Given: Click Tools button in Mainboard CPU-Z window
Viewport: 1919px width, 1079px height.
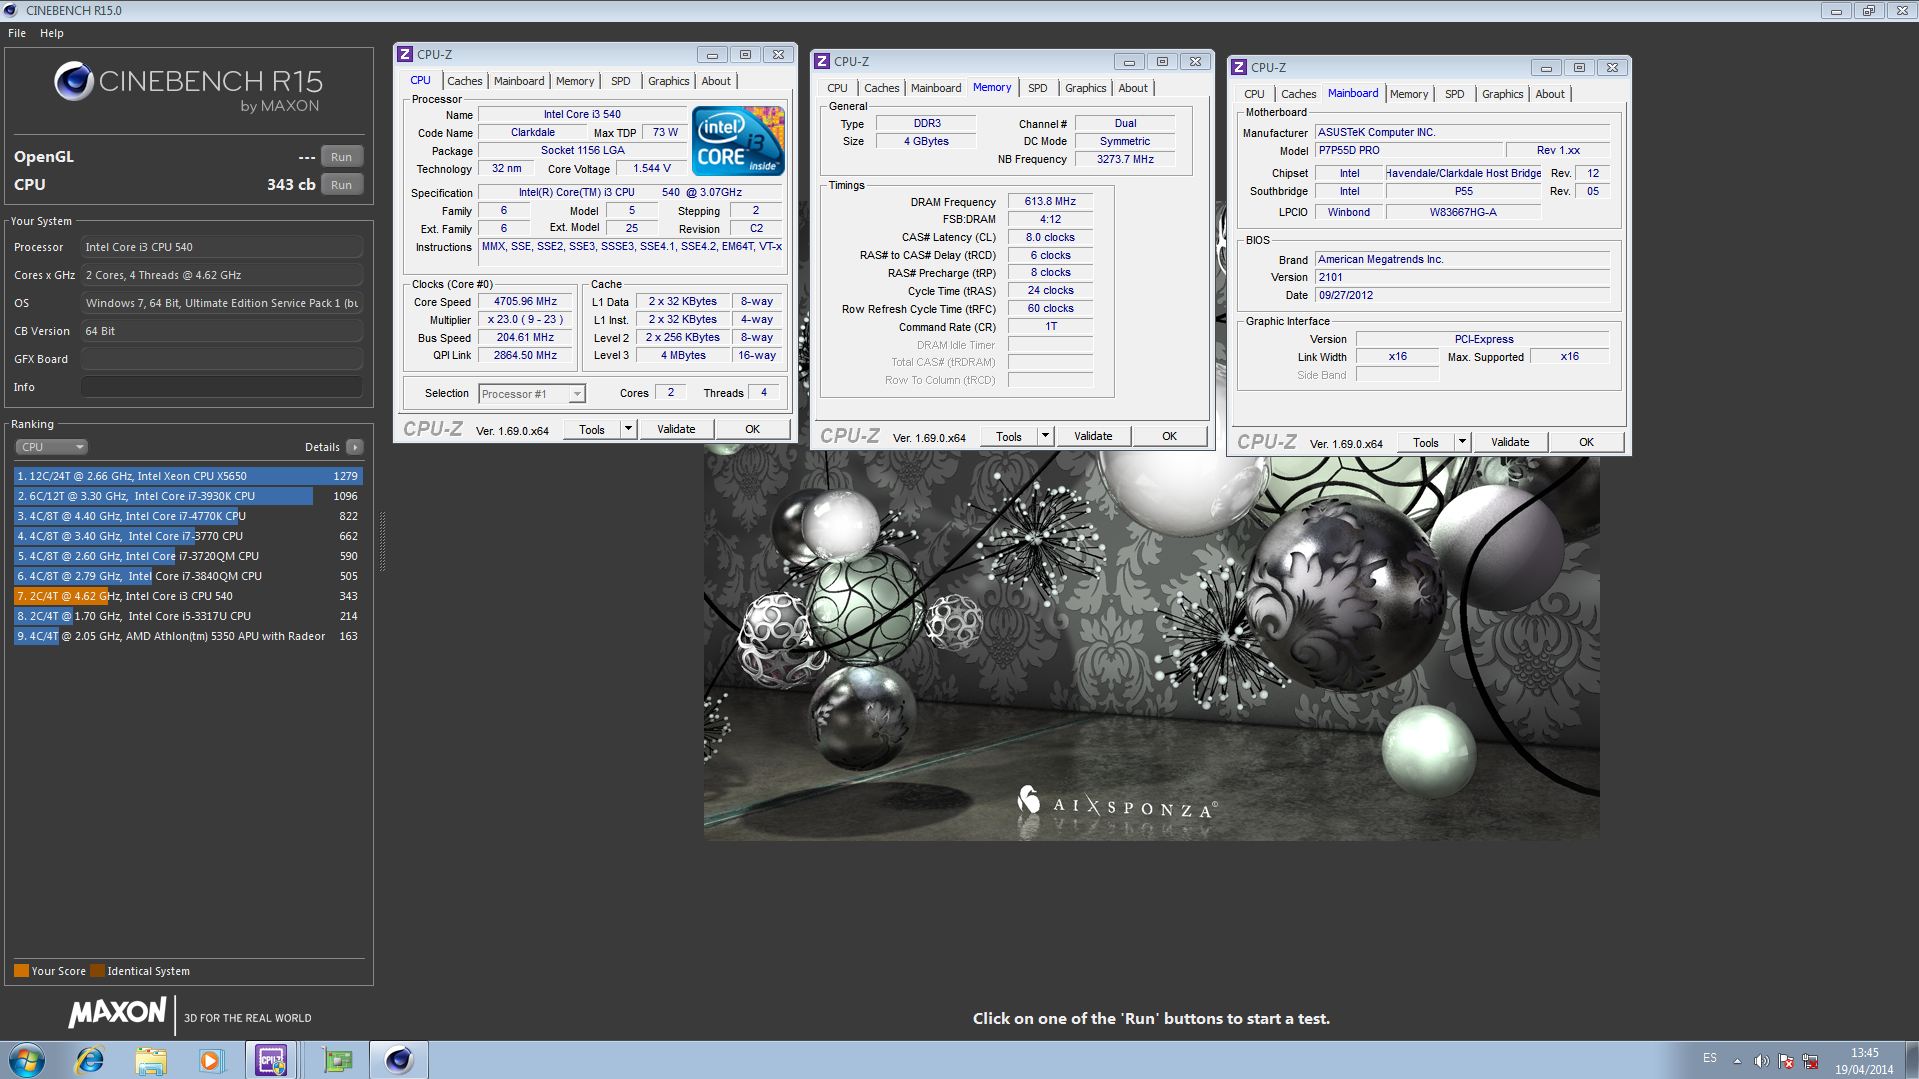Looking at the screenshot, I should pos(1426,442).
